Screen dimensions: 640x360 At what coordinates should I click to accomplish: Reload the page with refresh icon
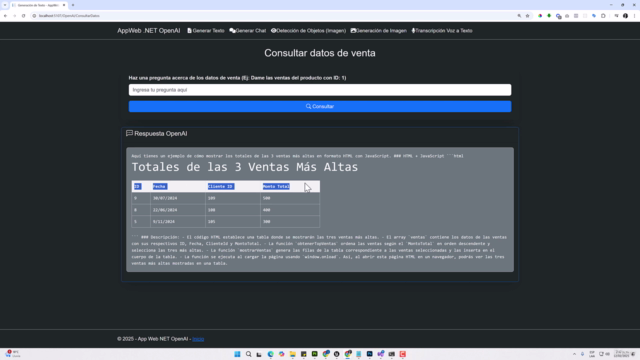[23, 16]
